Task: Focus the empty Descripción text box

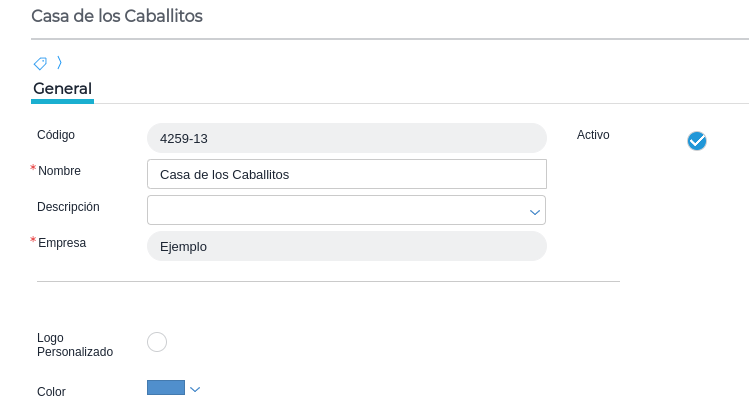Action: [x=336, y=210]
